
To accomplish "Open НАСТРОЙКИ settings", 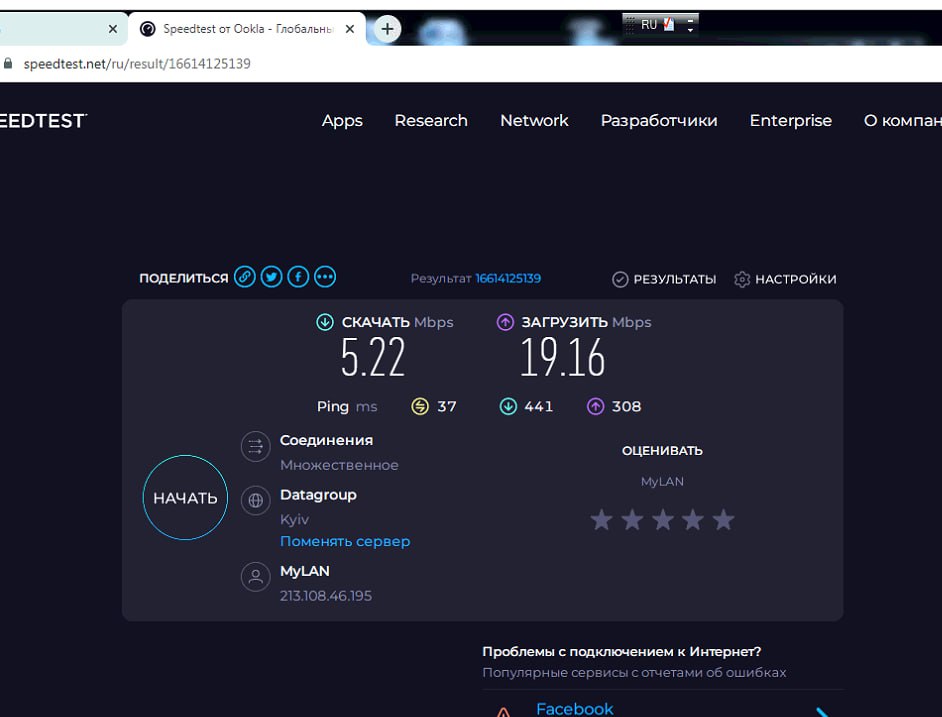I will [785, 279].
